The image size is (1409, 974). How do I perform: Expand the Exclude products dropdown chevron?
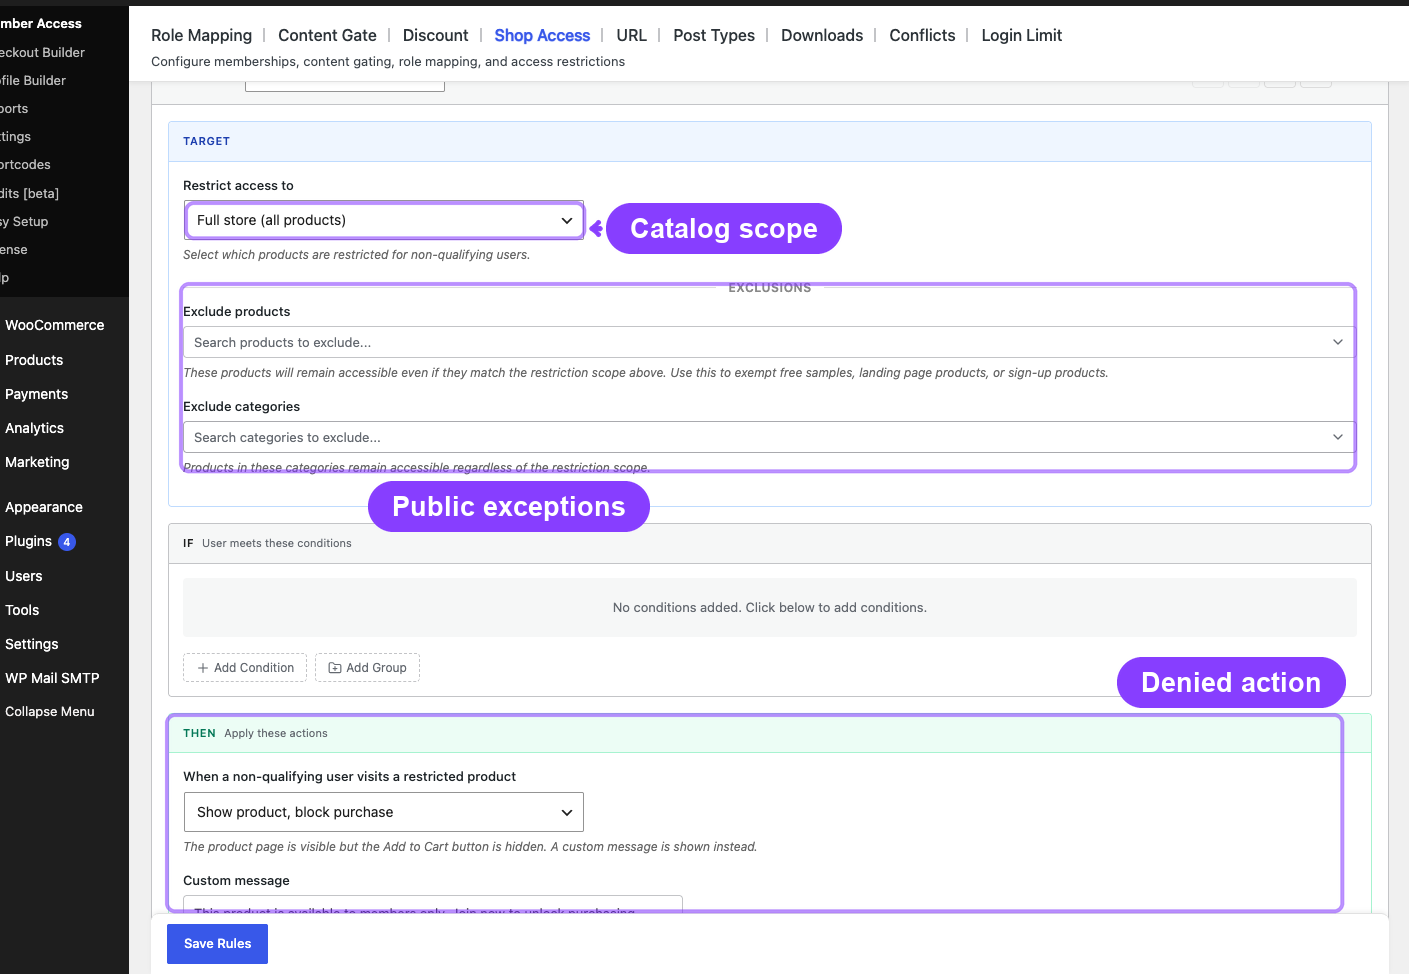1338,342
